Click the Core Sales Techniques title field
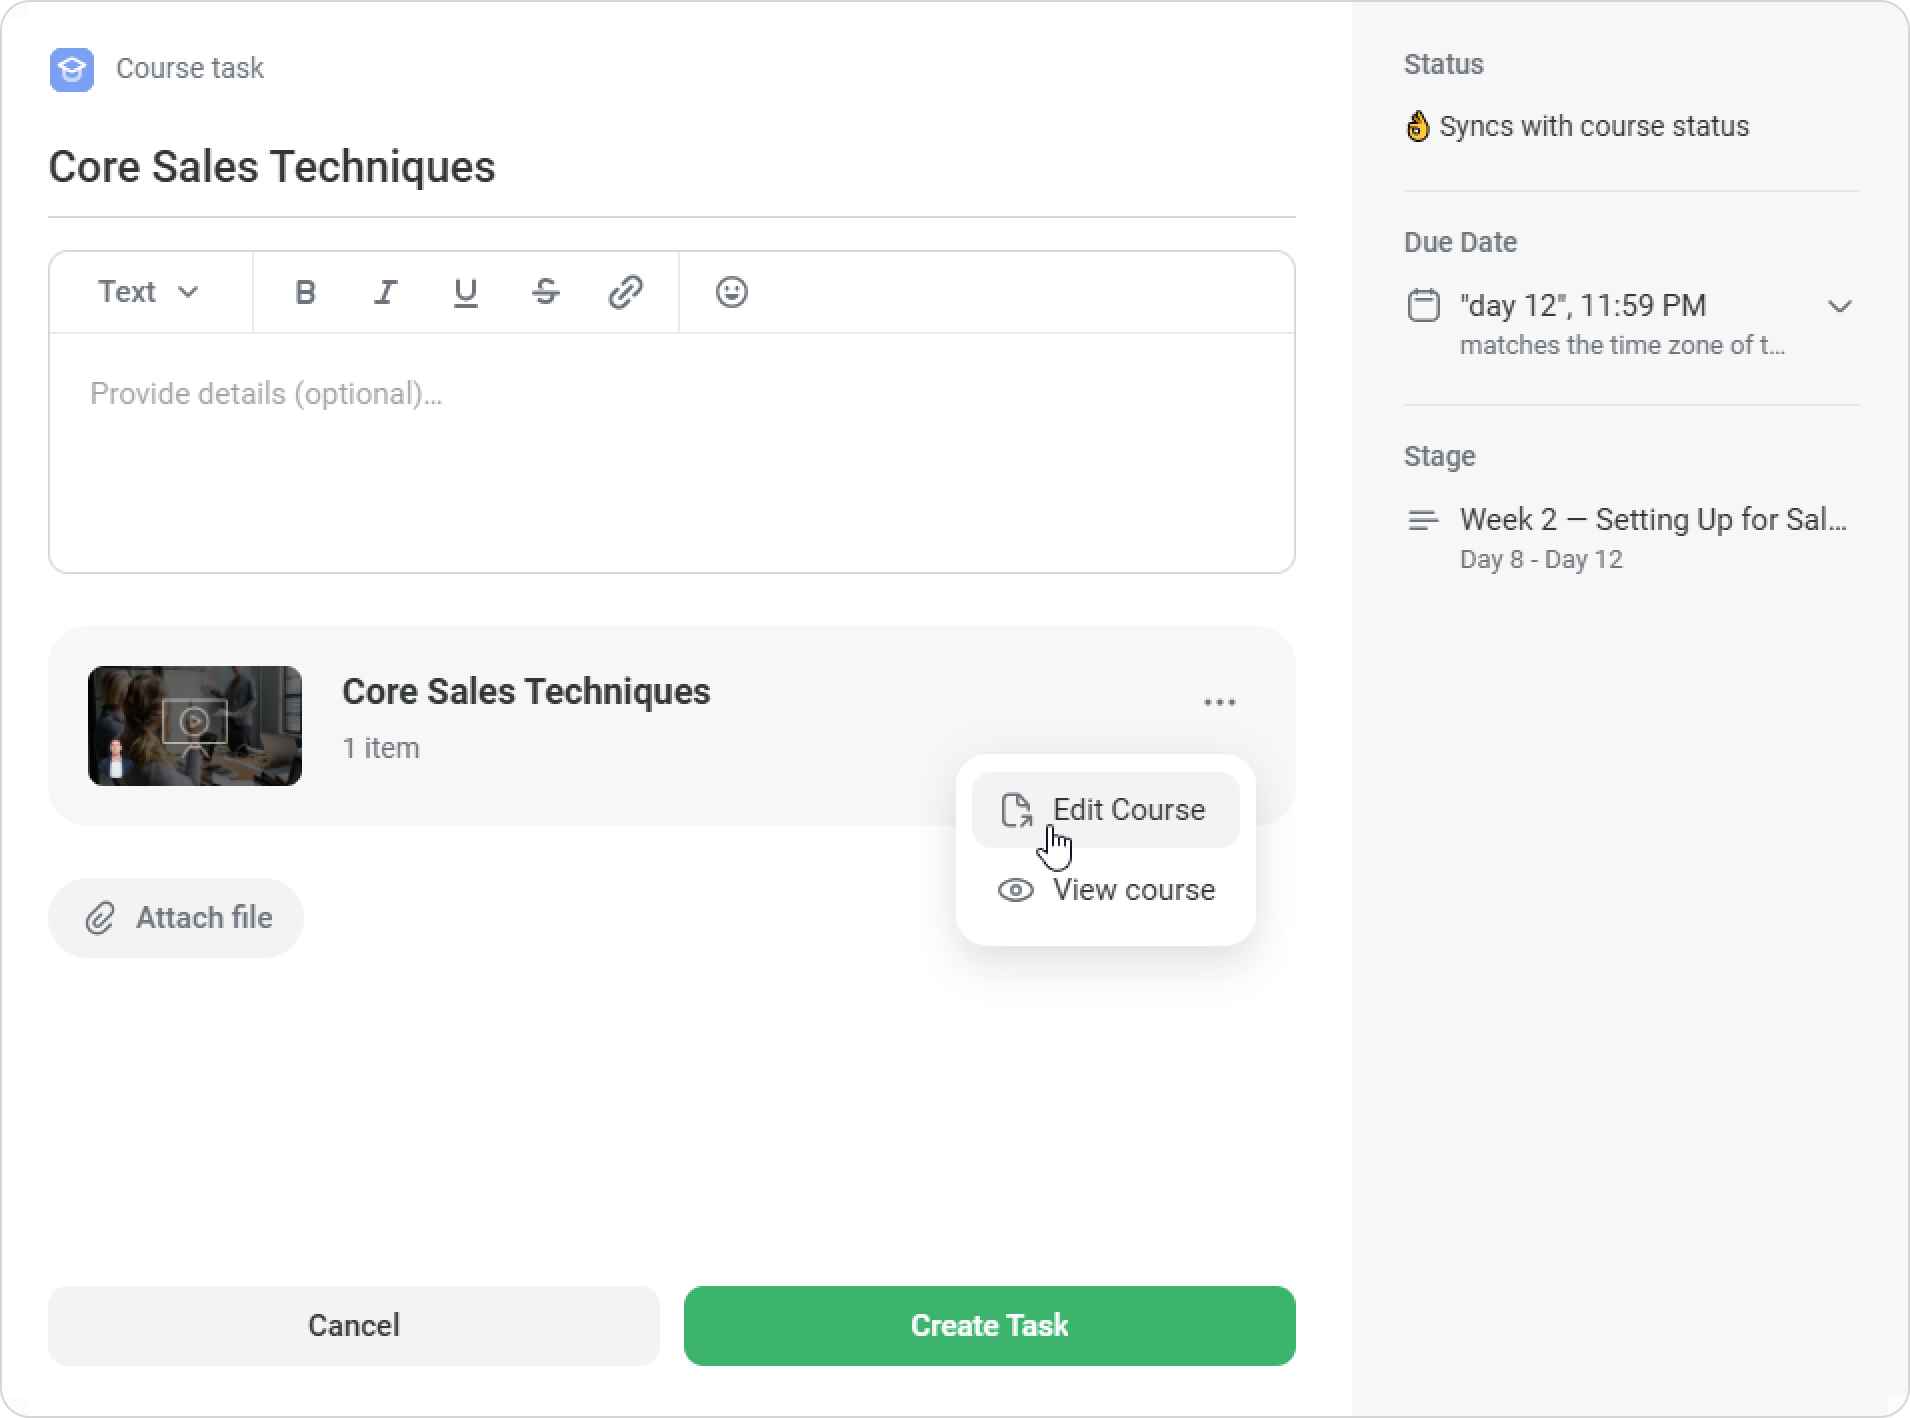The width and height of the screenshot is (1910, 1418). click(x=670, y=167)
